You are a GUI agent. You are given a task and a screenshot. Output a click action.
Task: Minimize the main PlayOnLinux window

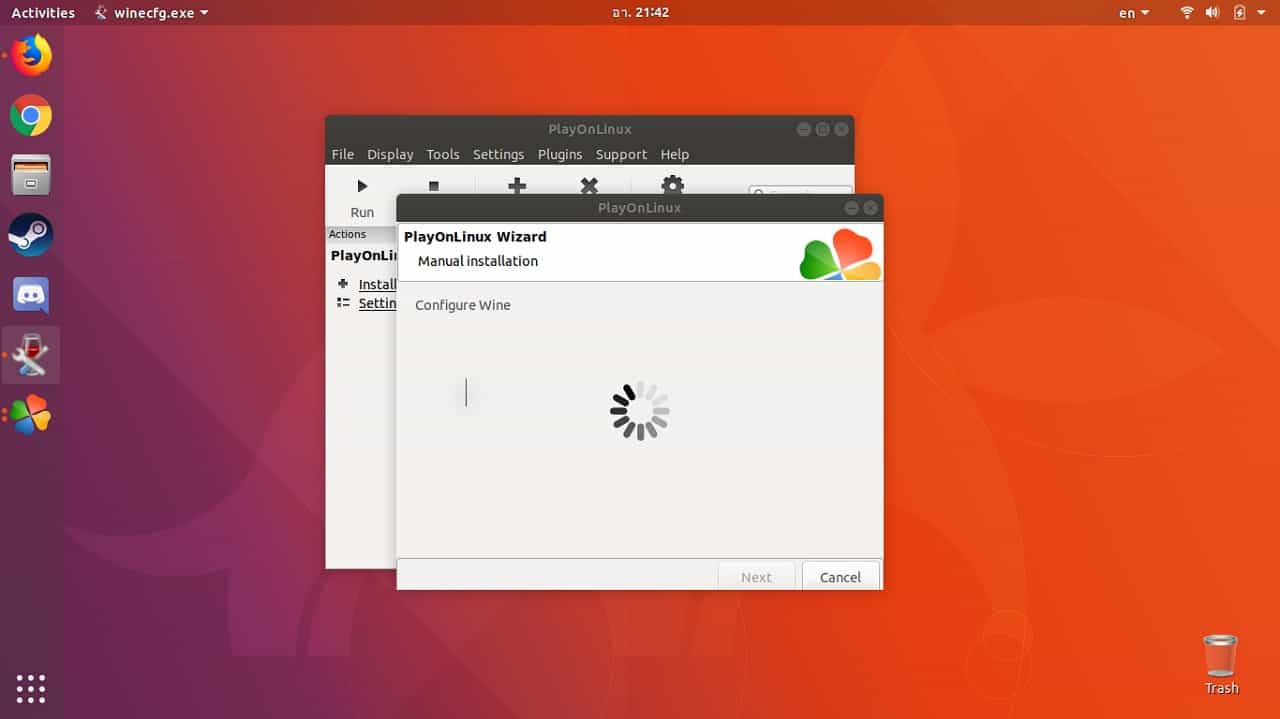tap(803, 129)
